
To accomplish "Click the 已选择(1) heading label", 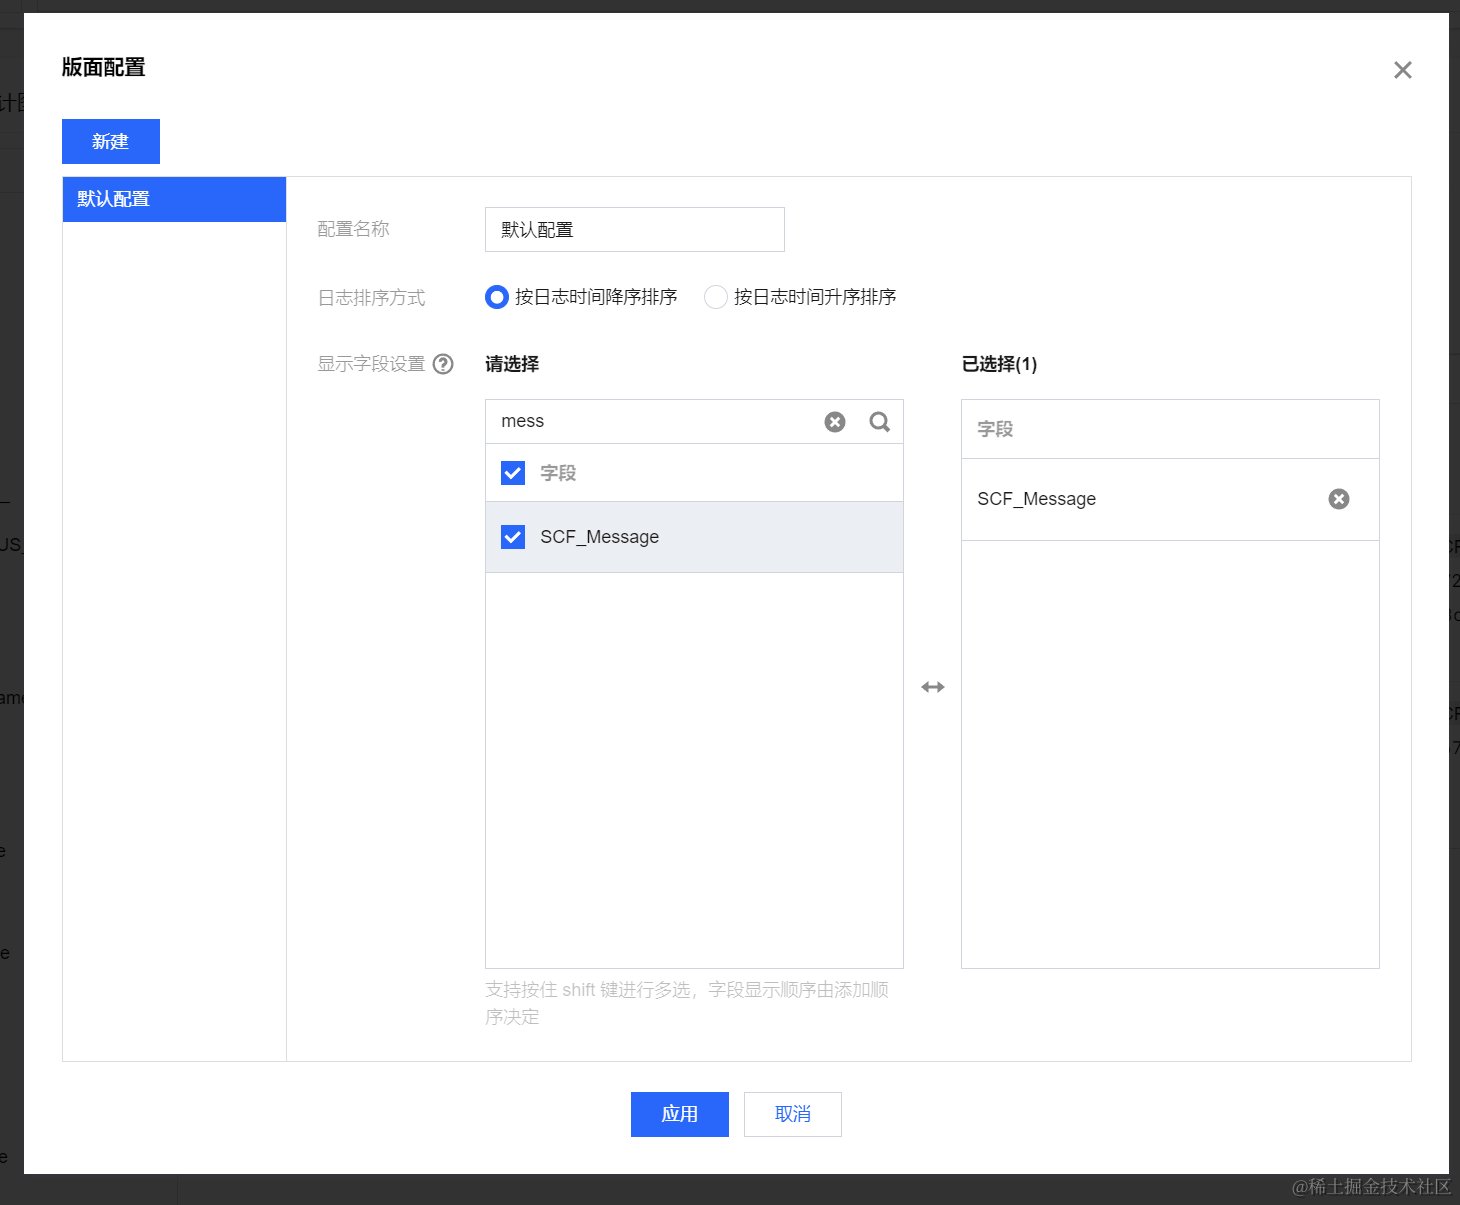I will pyautogui.click(x=999, y=364).
